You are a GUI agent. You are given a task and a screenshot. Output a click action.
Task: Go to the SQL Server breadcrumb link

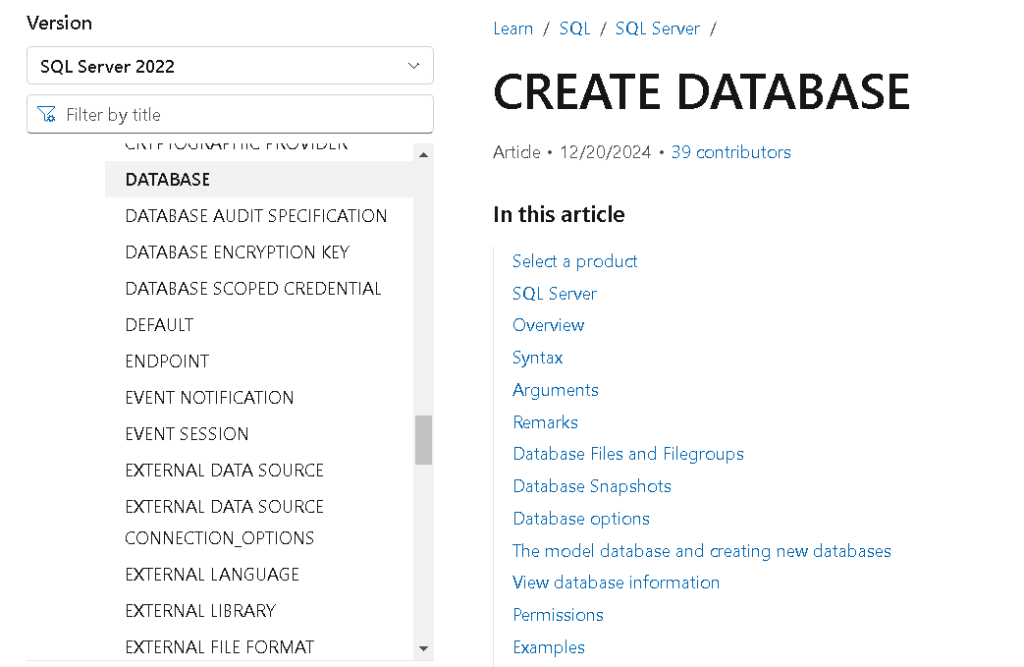tap(657, 29)
